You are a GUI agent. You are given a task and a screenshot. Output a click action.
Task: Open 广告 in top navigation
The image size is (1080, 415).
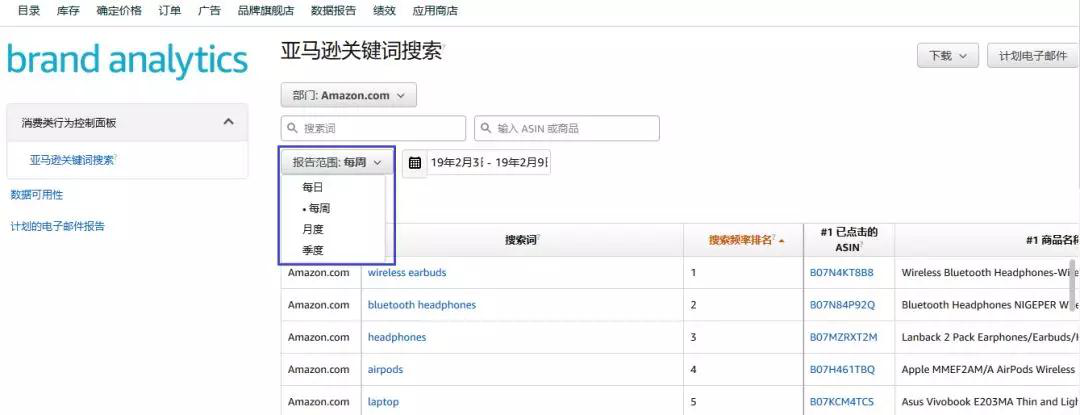[209, 11]
